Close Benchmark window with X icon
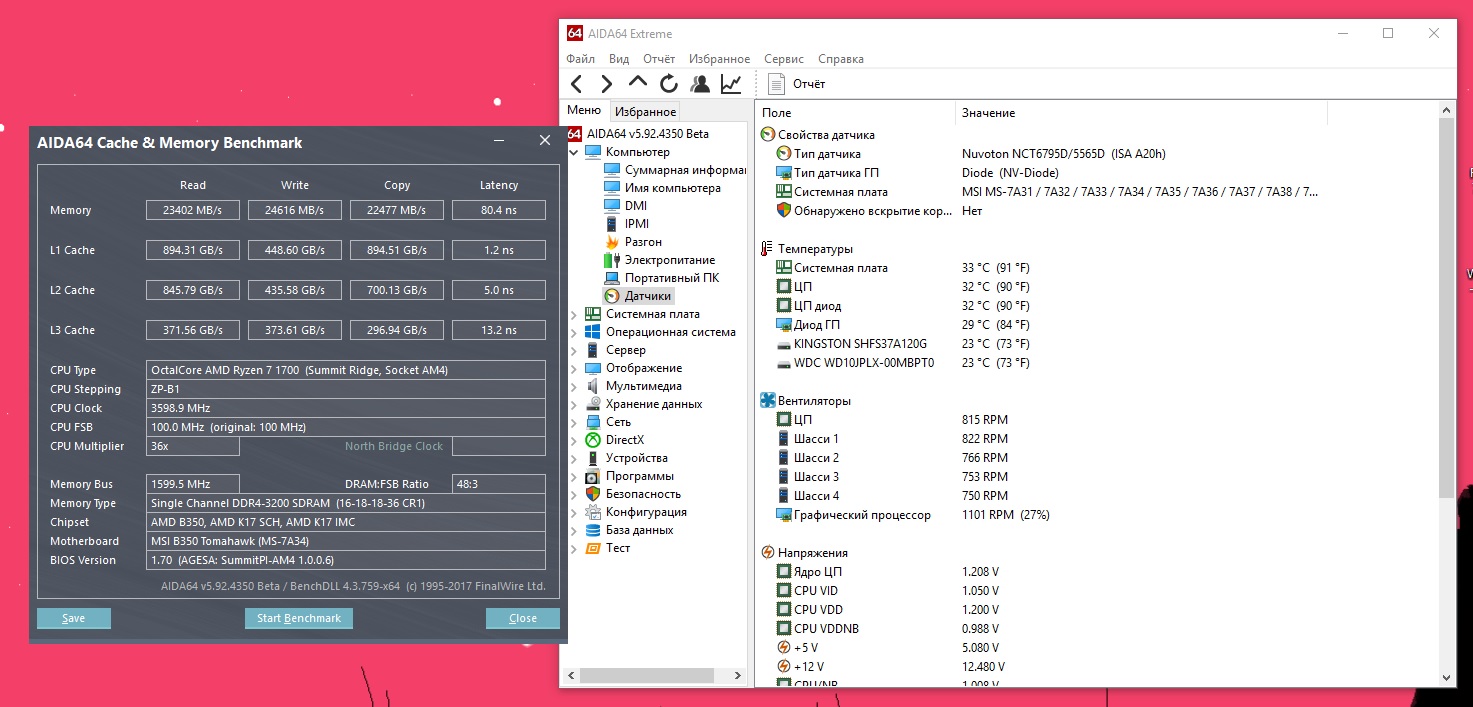Viewport: 1473px width, 707px height. point(545,141)
